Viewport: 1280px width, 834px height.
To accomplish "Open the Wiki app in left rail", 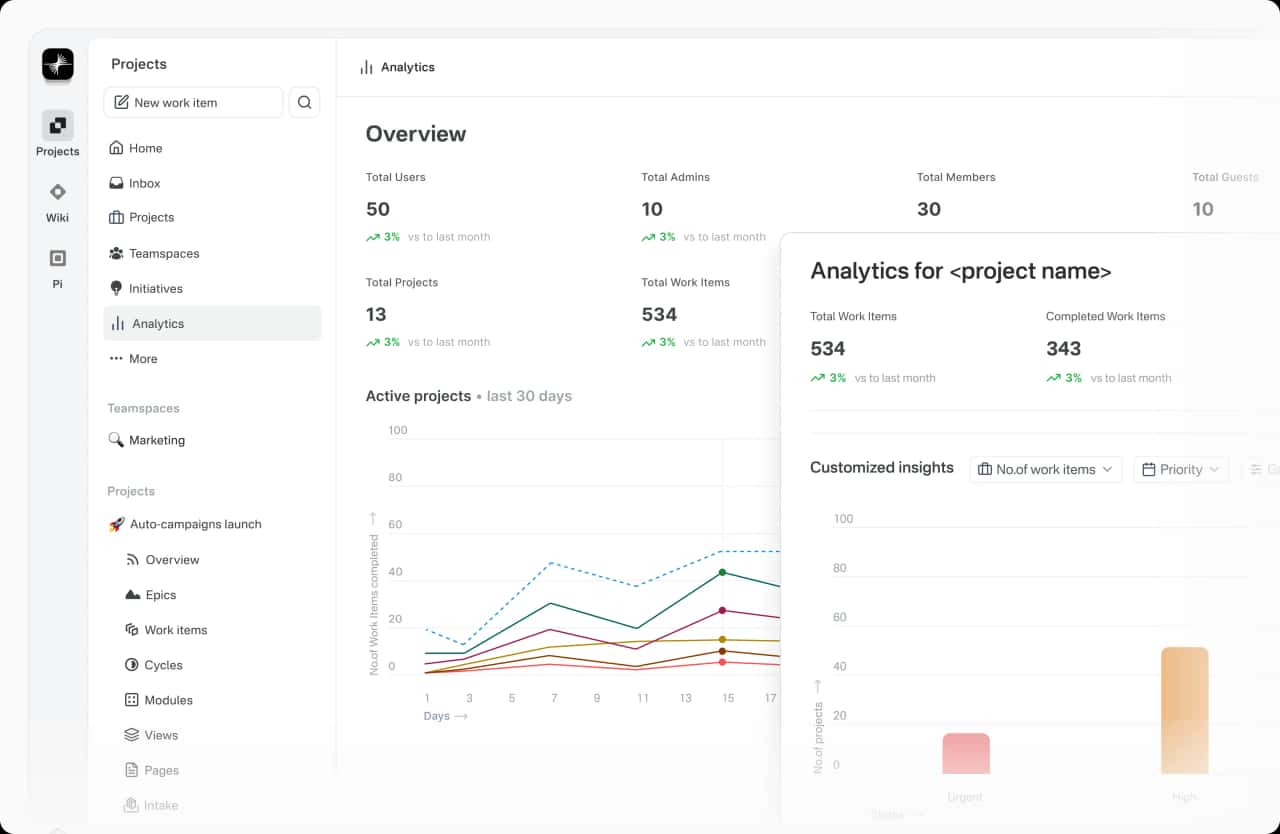I will click(57, 193).
